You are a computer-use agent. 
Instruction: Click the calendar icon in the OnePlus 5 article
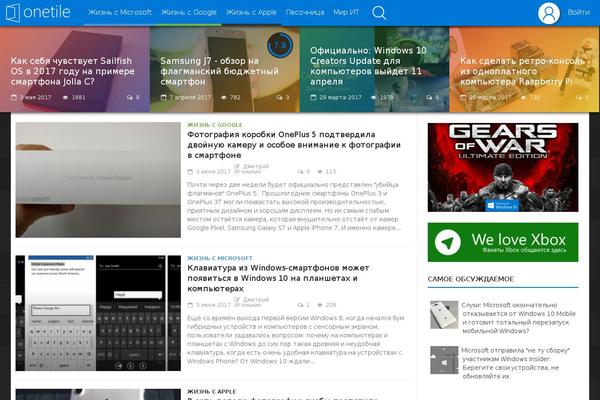(190, 172)
